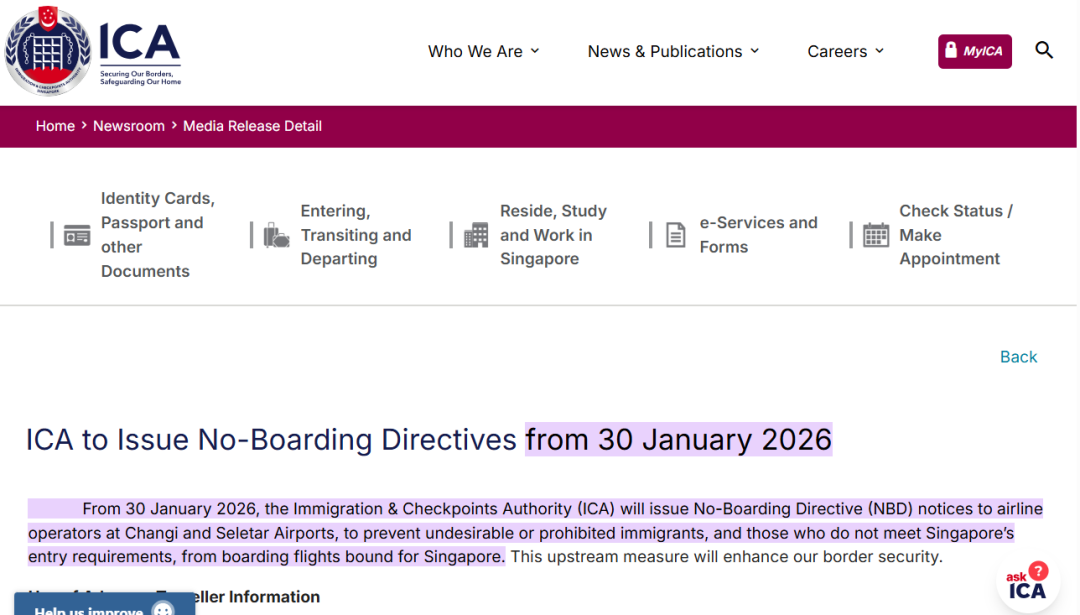Click the document icon for e-Services
The width and height of the screenshot is (1080, 615).
676,236
